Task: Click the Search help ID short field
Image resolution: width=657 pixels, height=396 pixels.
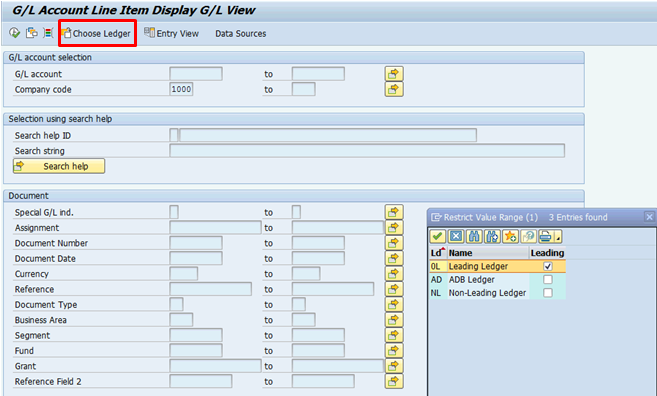Action: coord(174,135)
